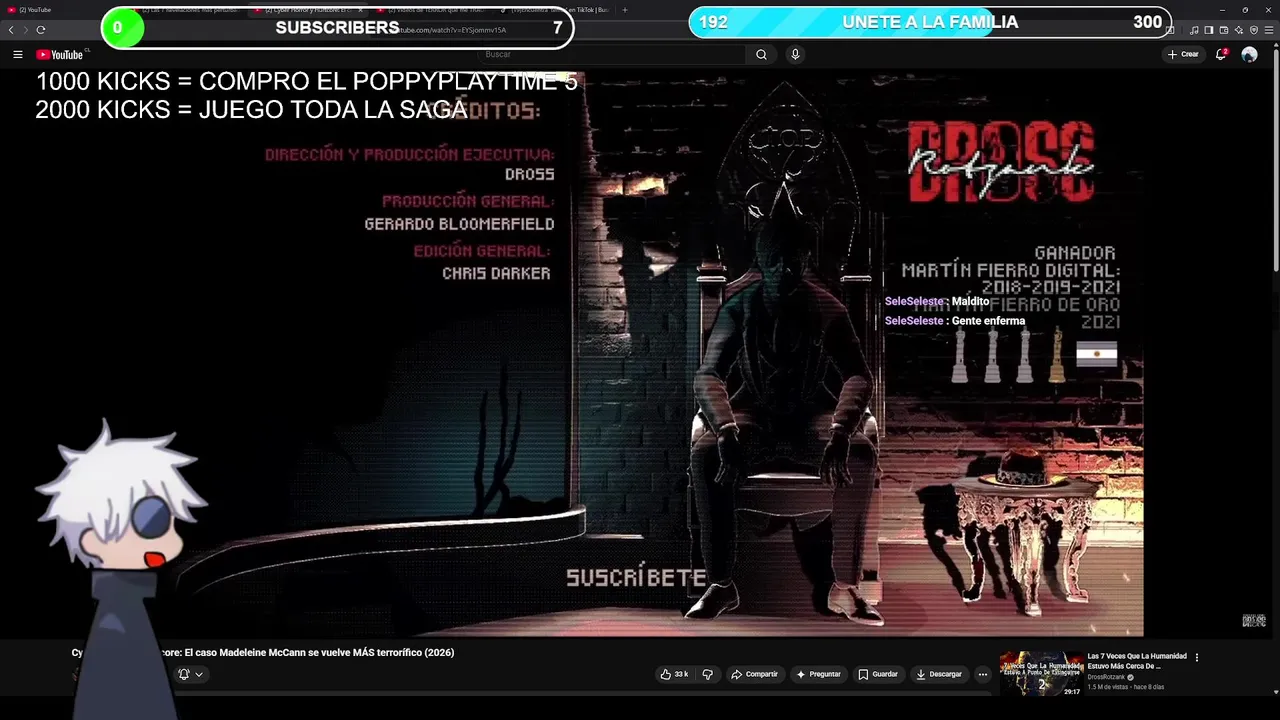Open the browser AI sparkle icon

point(1239,30)
